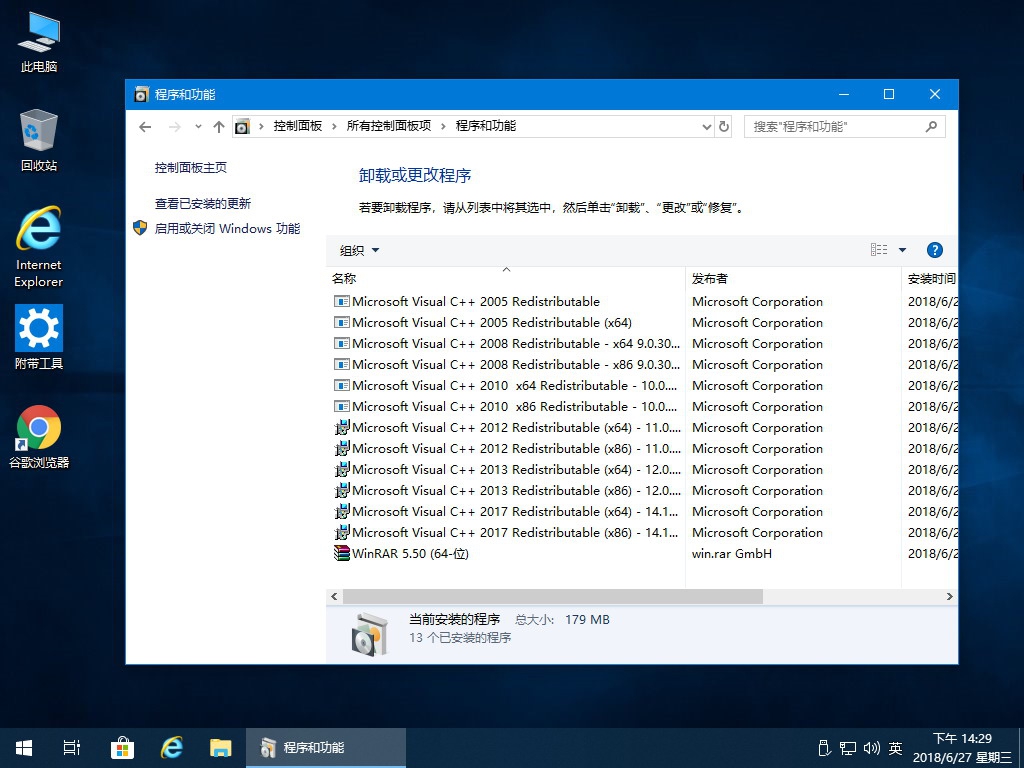Open File Explorer from the taskbar
1024x768 pixels.
(221, 748)
